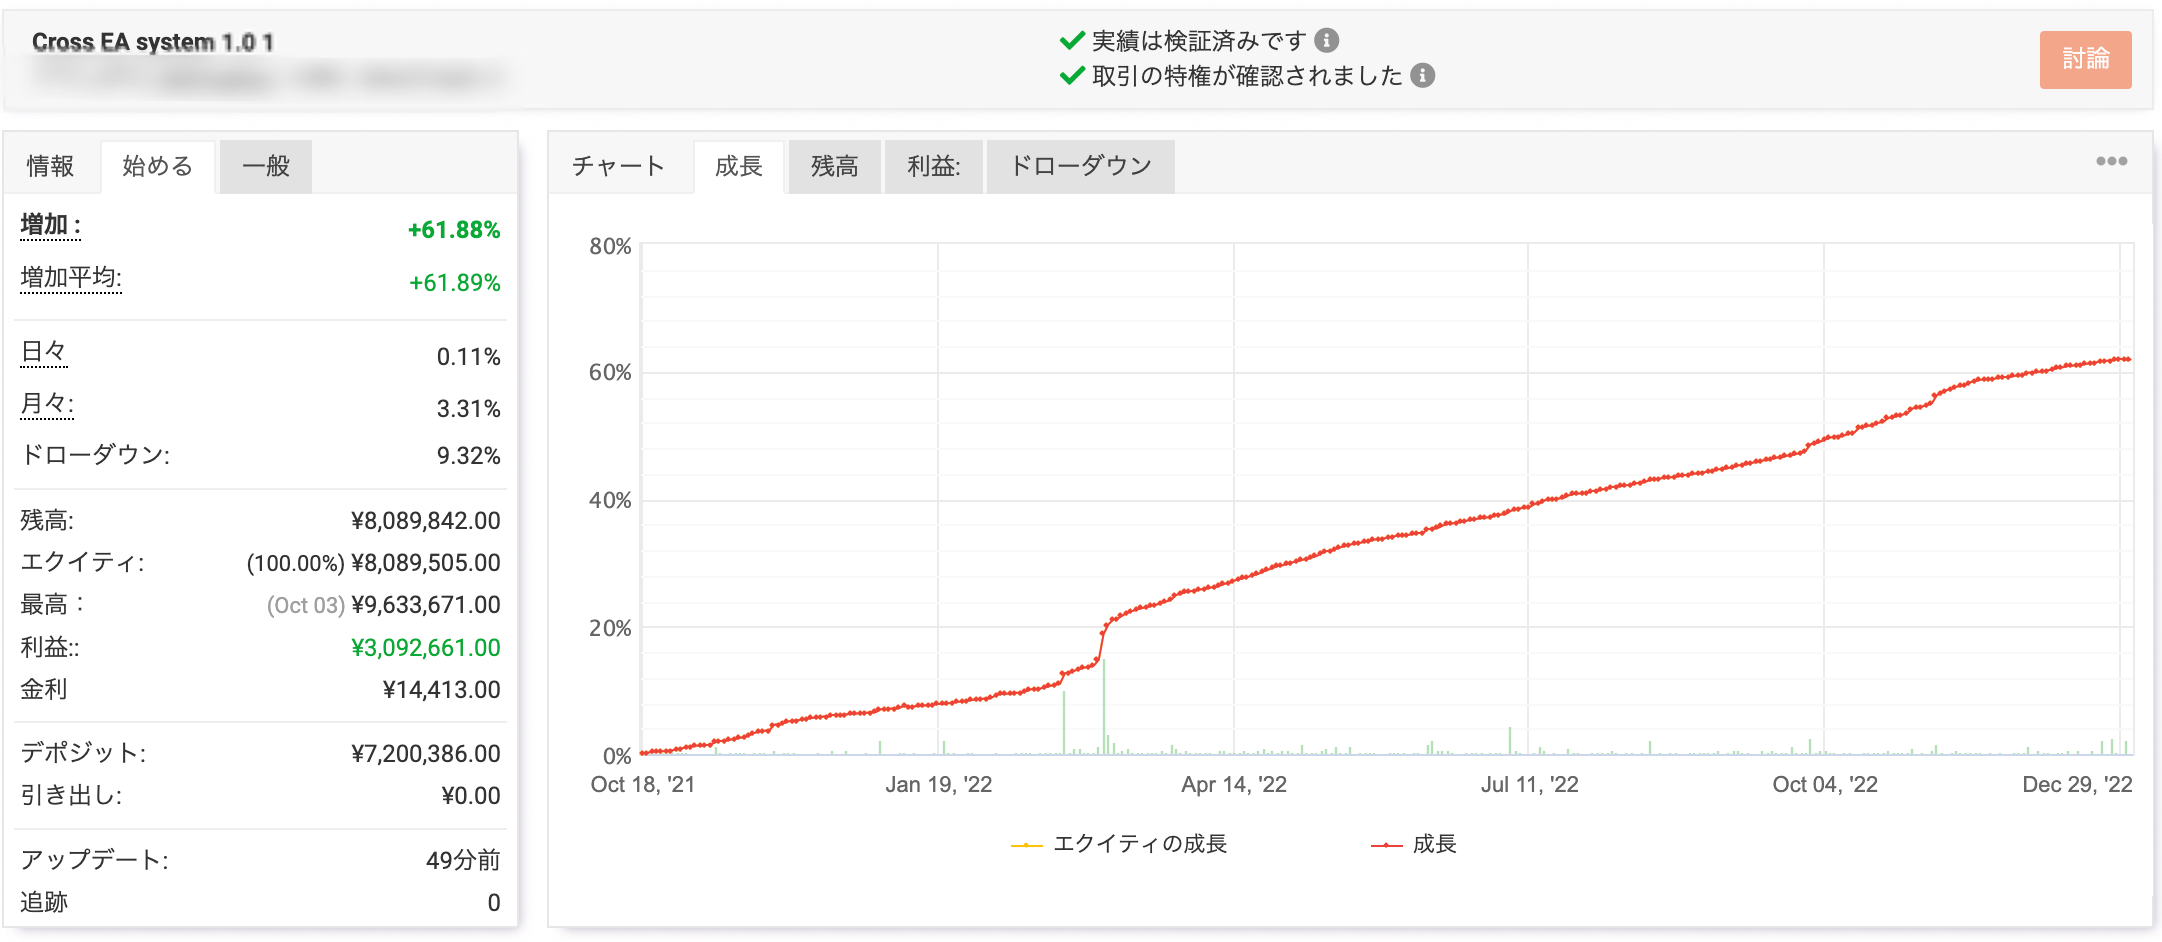The width and height of the screenshot is (2162, 942).
Task: Click the Cross EA system 1.0 1 title
Action: [x=153, y=42]
